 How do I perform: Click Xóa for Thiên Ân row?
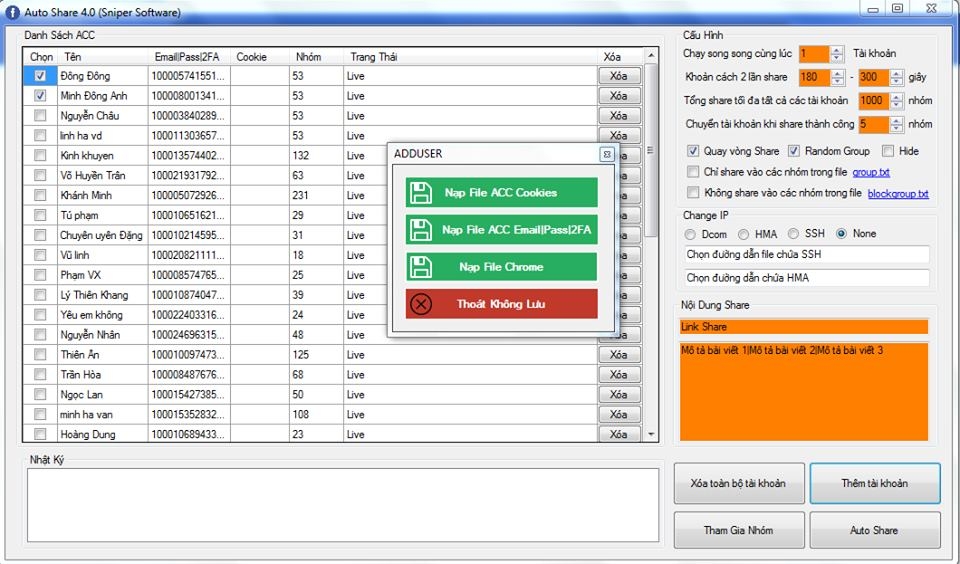pyautogui.click(x=619, y=355)
